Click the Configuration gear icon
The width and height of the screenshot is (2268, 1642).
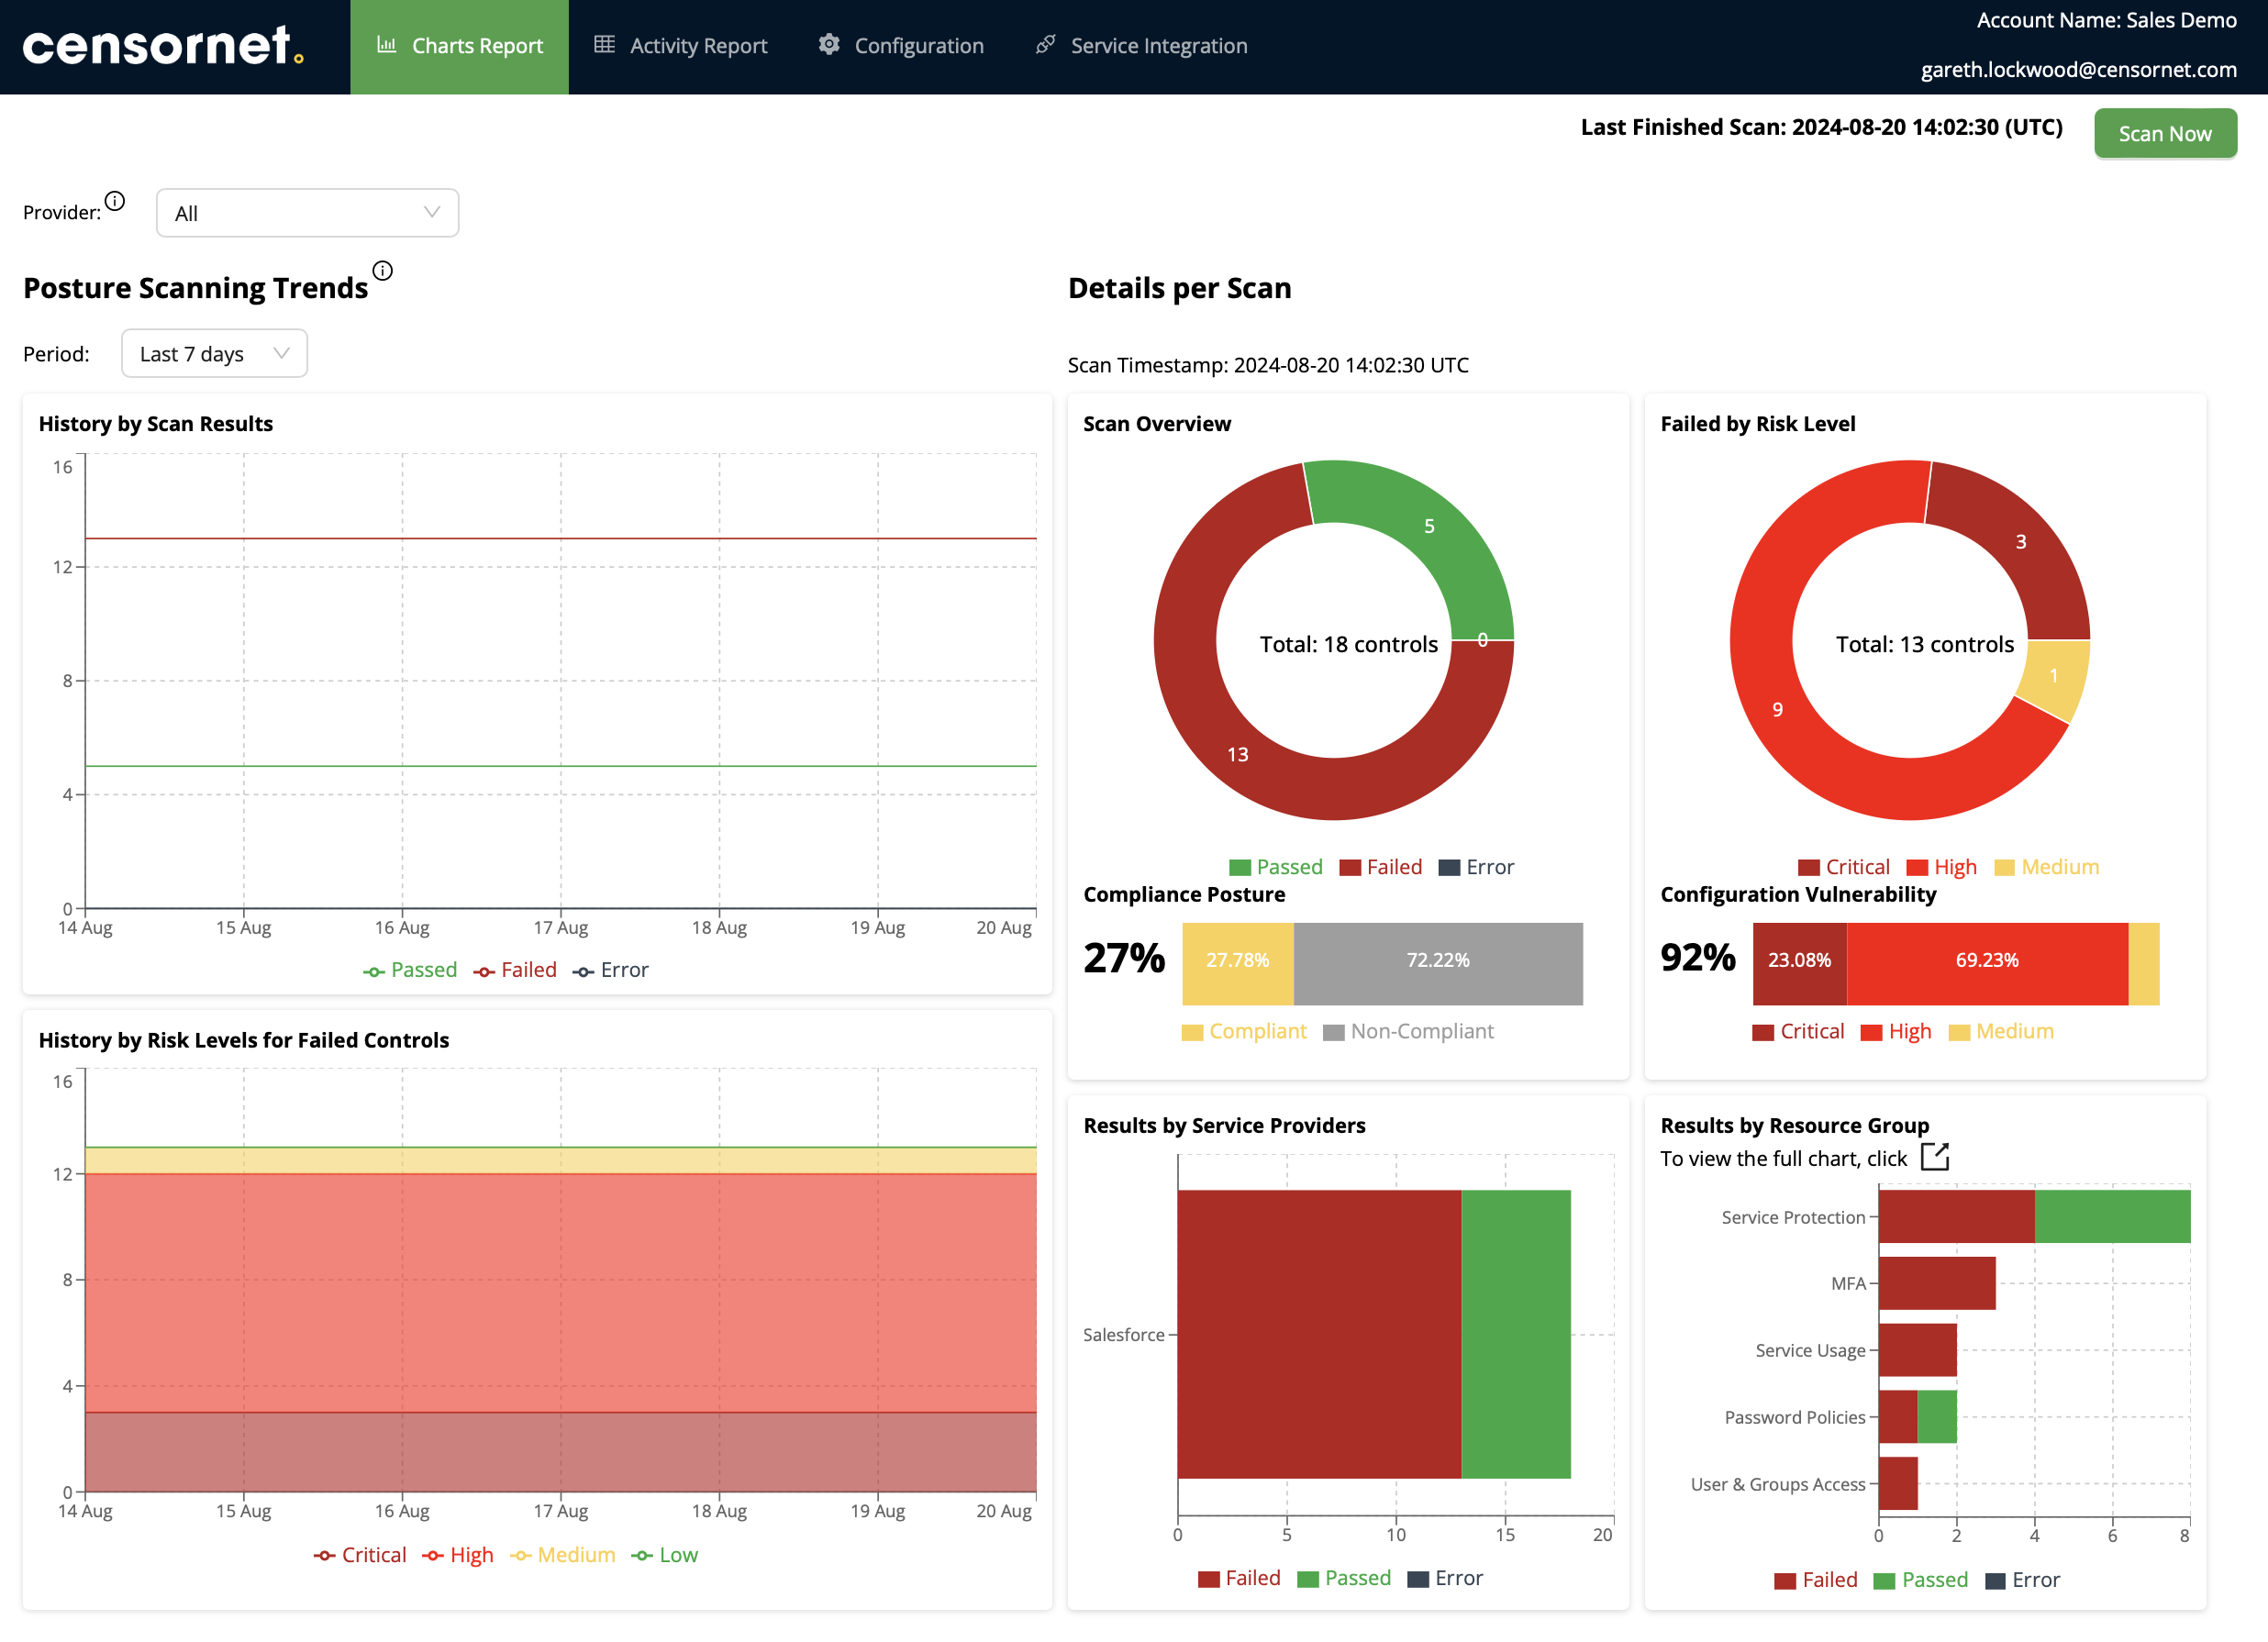(826, 44)
